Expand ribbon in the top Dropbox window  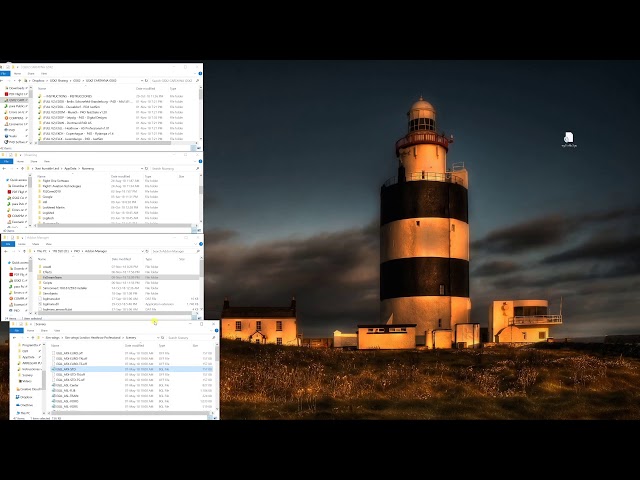(x=196, y=73)
